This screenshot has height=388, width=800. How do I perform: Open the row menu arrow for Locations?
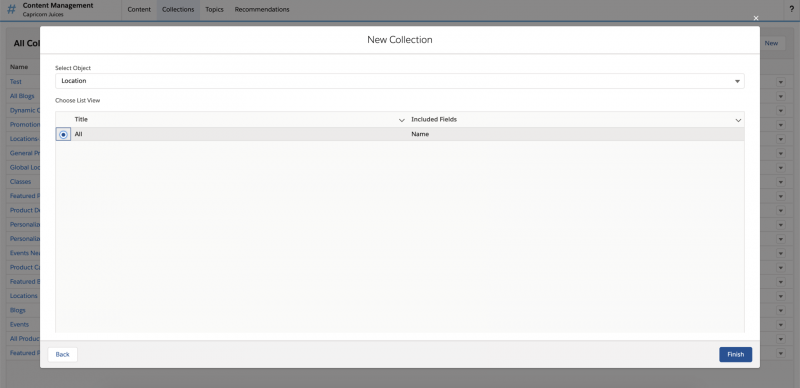781,296
